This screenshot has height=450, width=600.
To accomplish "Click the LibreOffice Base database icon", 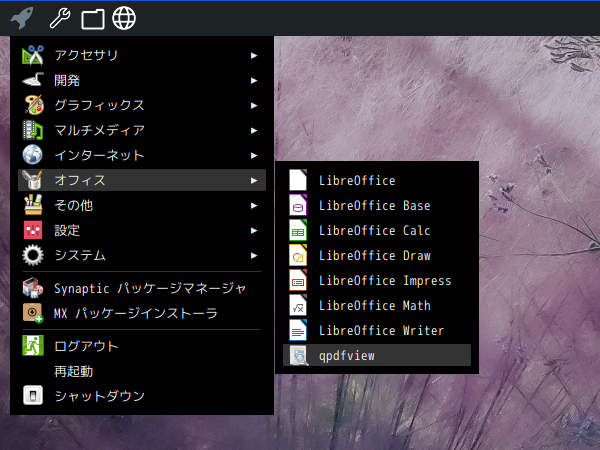I will [298, 205].
